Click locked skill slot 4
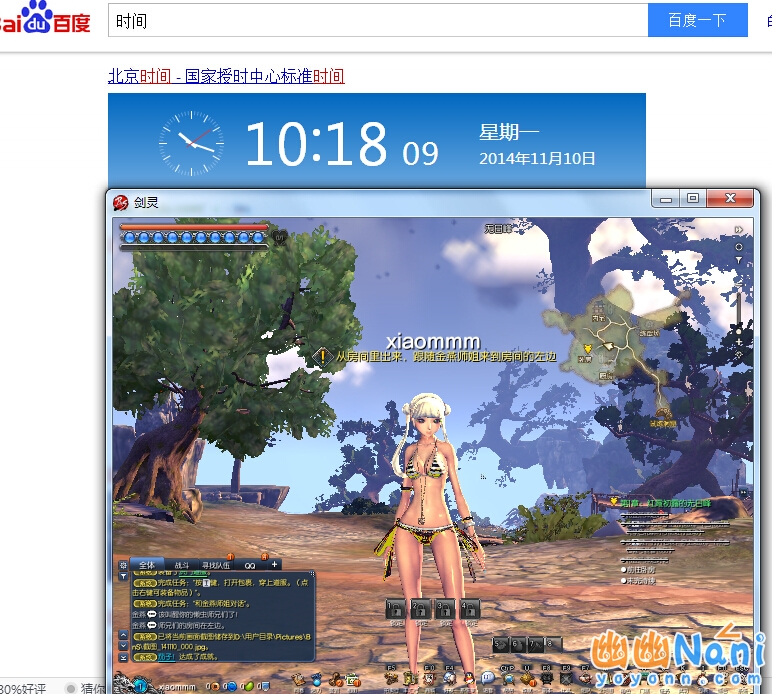Screen dimensions: 772x694 470,609
